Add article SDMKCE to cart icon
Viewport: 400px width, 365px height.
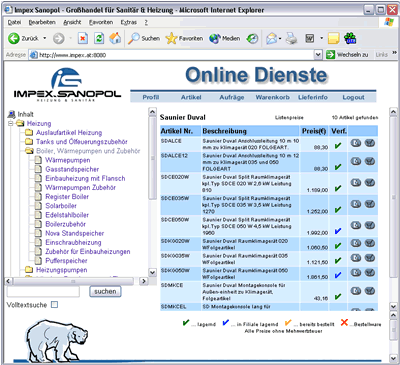[370, 291]
